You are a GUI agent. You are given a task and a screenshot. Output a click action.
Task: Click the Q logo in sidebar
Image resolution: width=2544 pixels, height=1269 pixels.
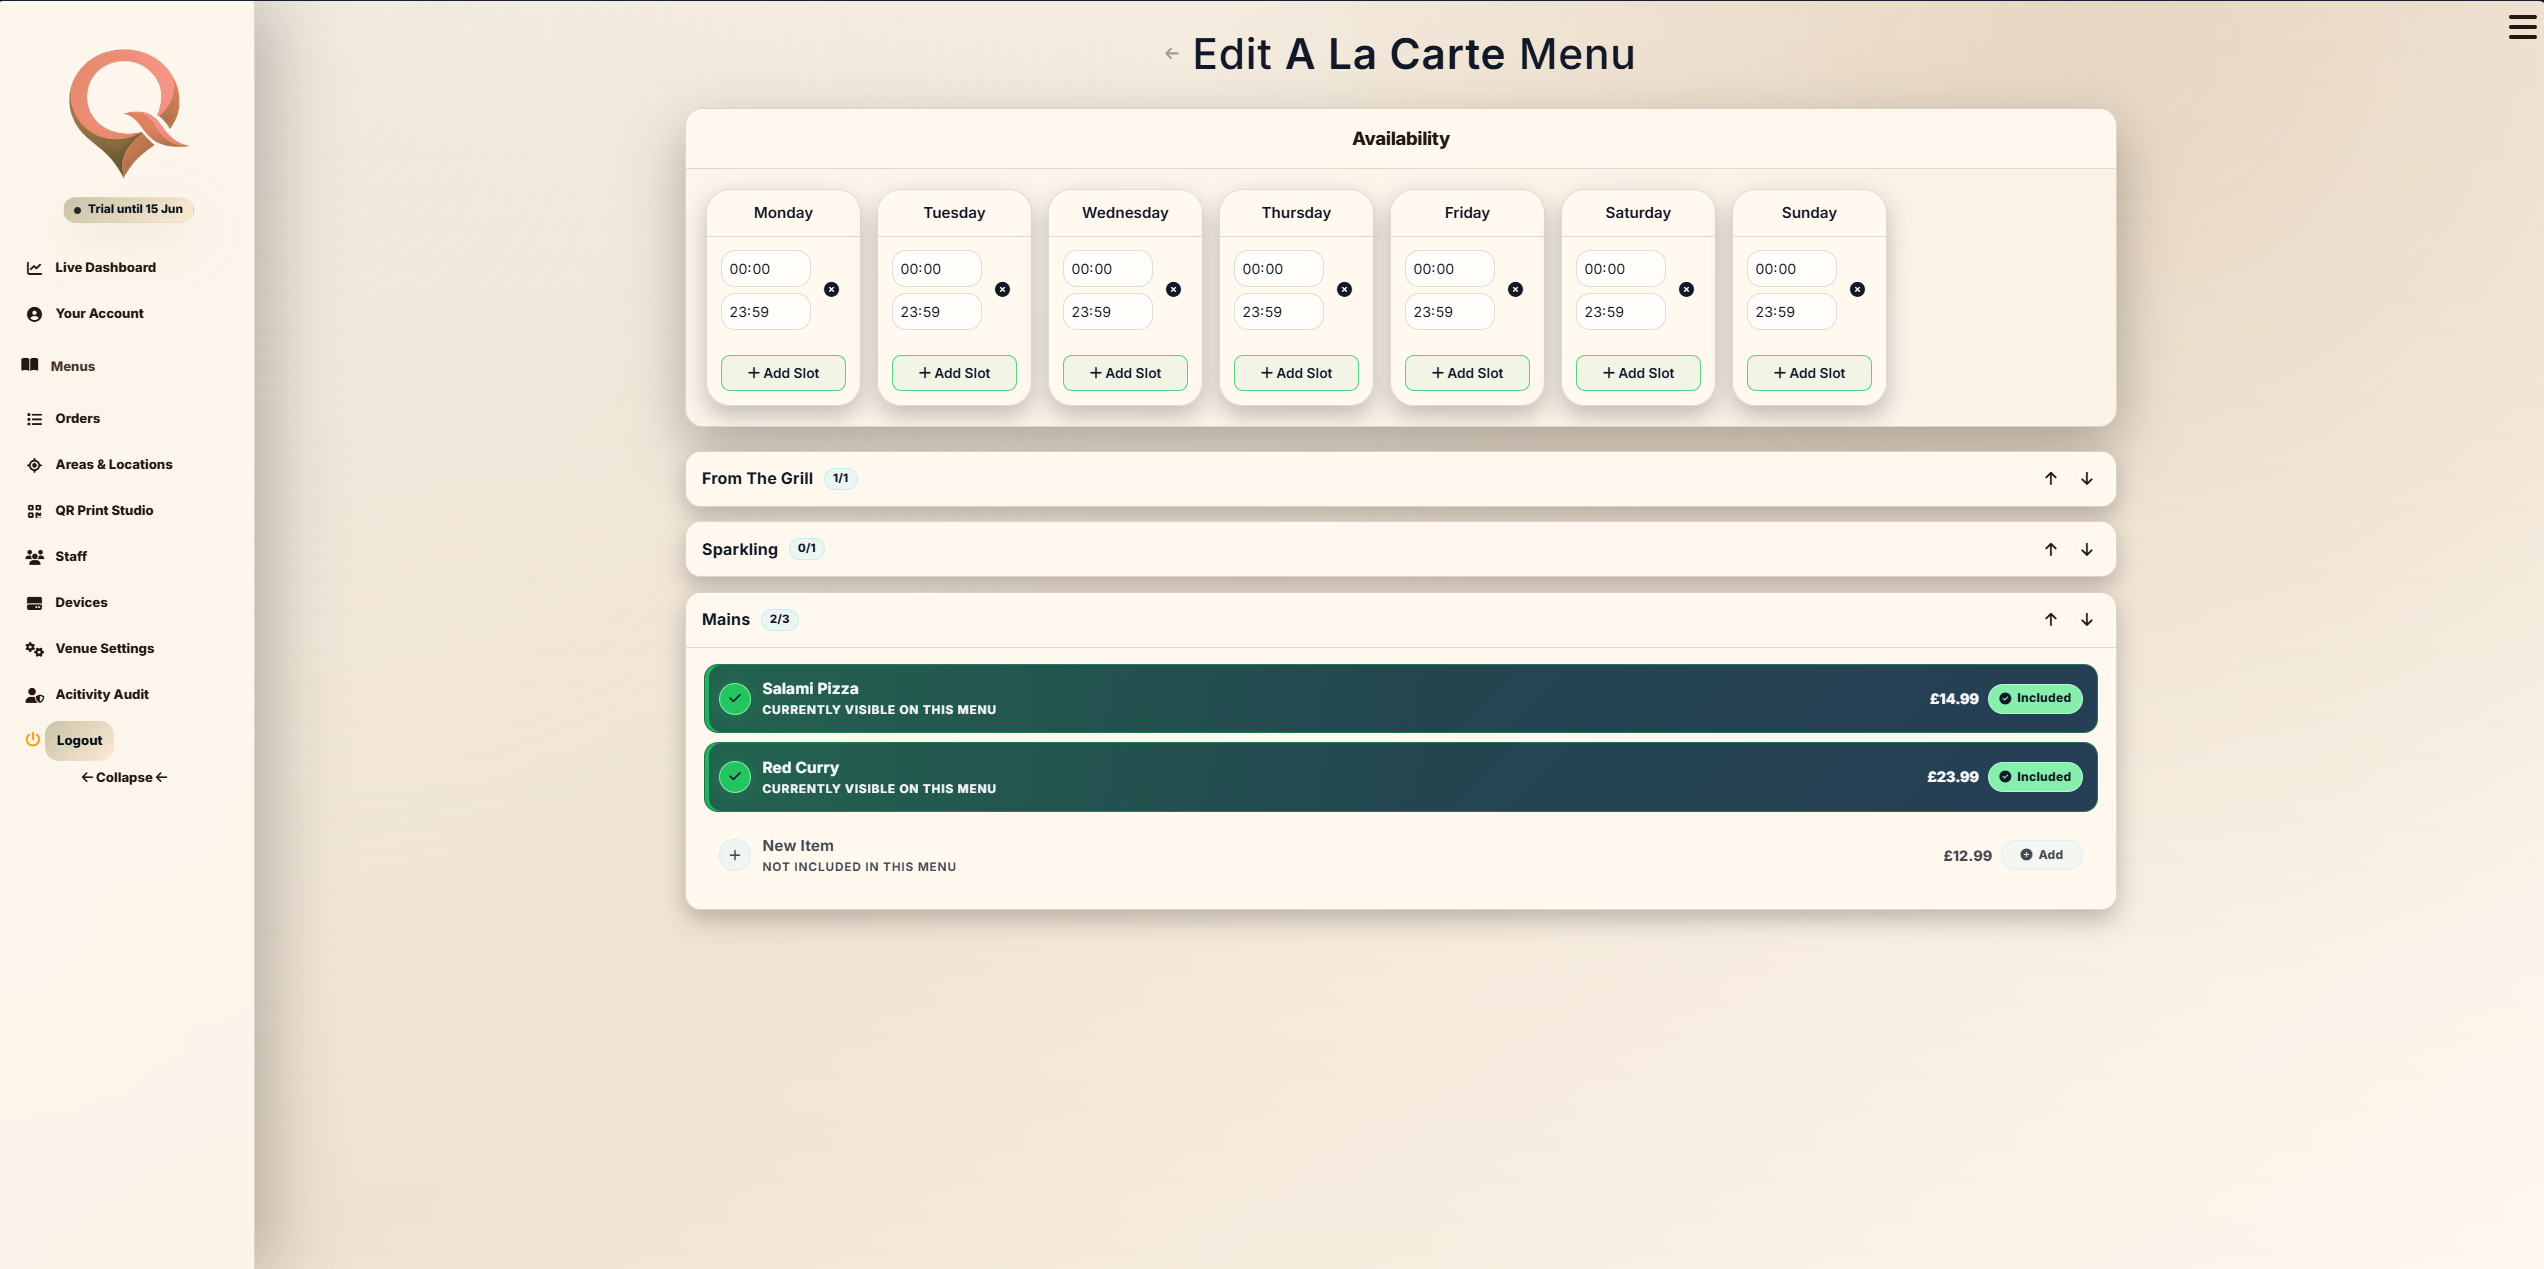pos(128,113)
